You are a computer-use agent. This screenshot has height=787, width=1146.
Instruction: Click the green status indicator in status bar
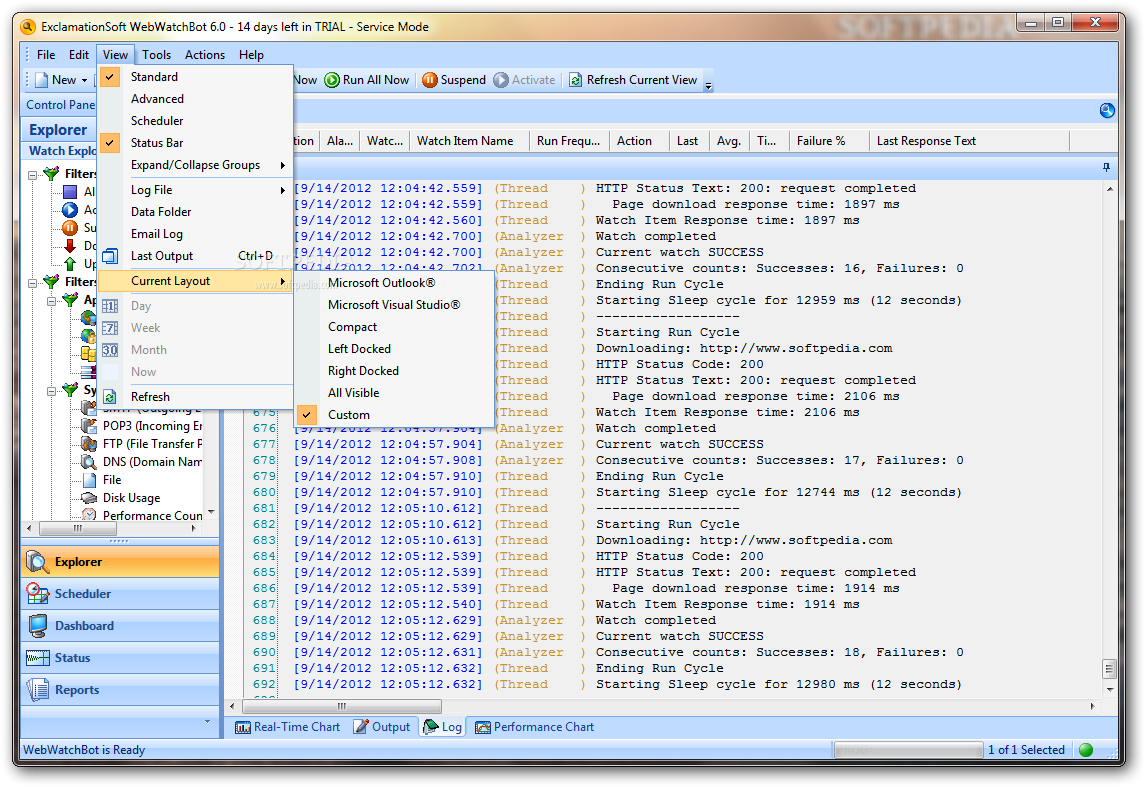tap(1086, 750)
